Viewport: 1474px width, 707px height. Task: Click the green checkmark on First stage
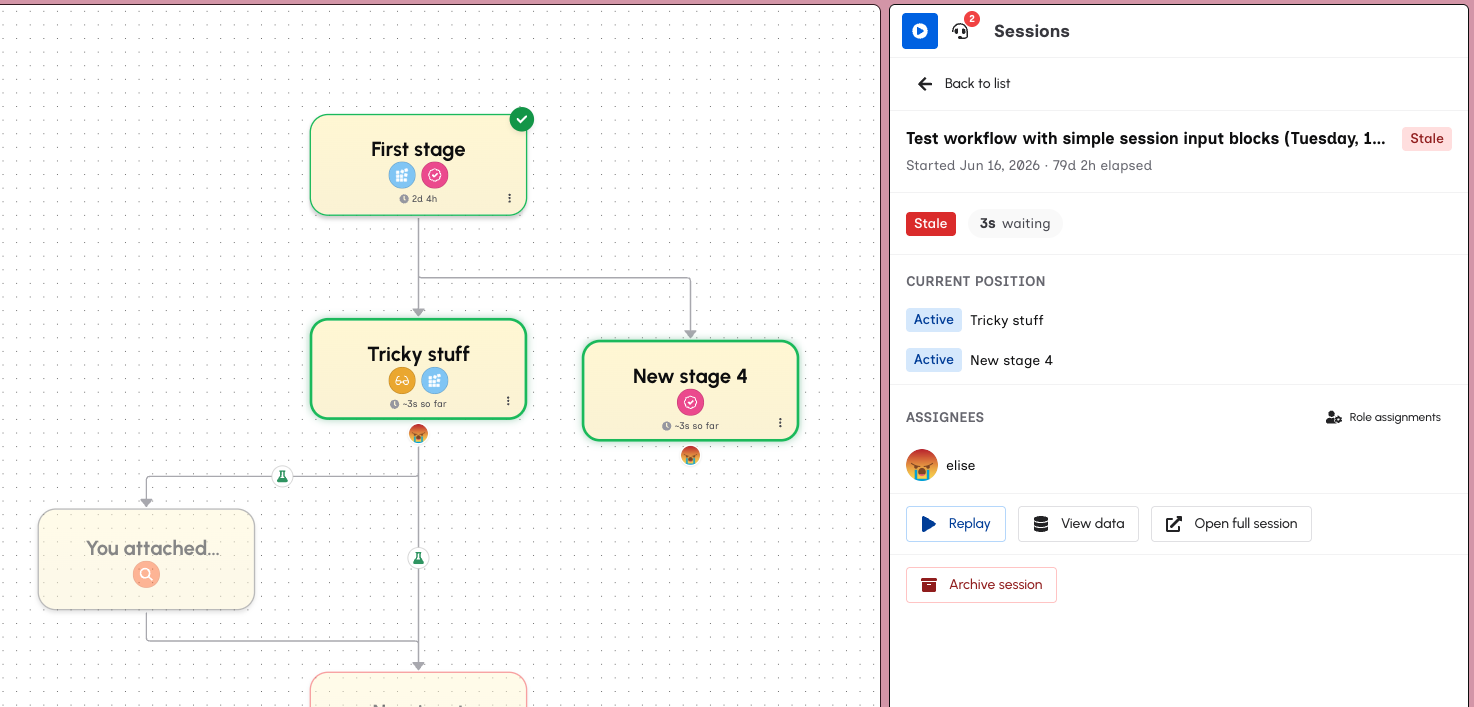pos(521,119)
